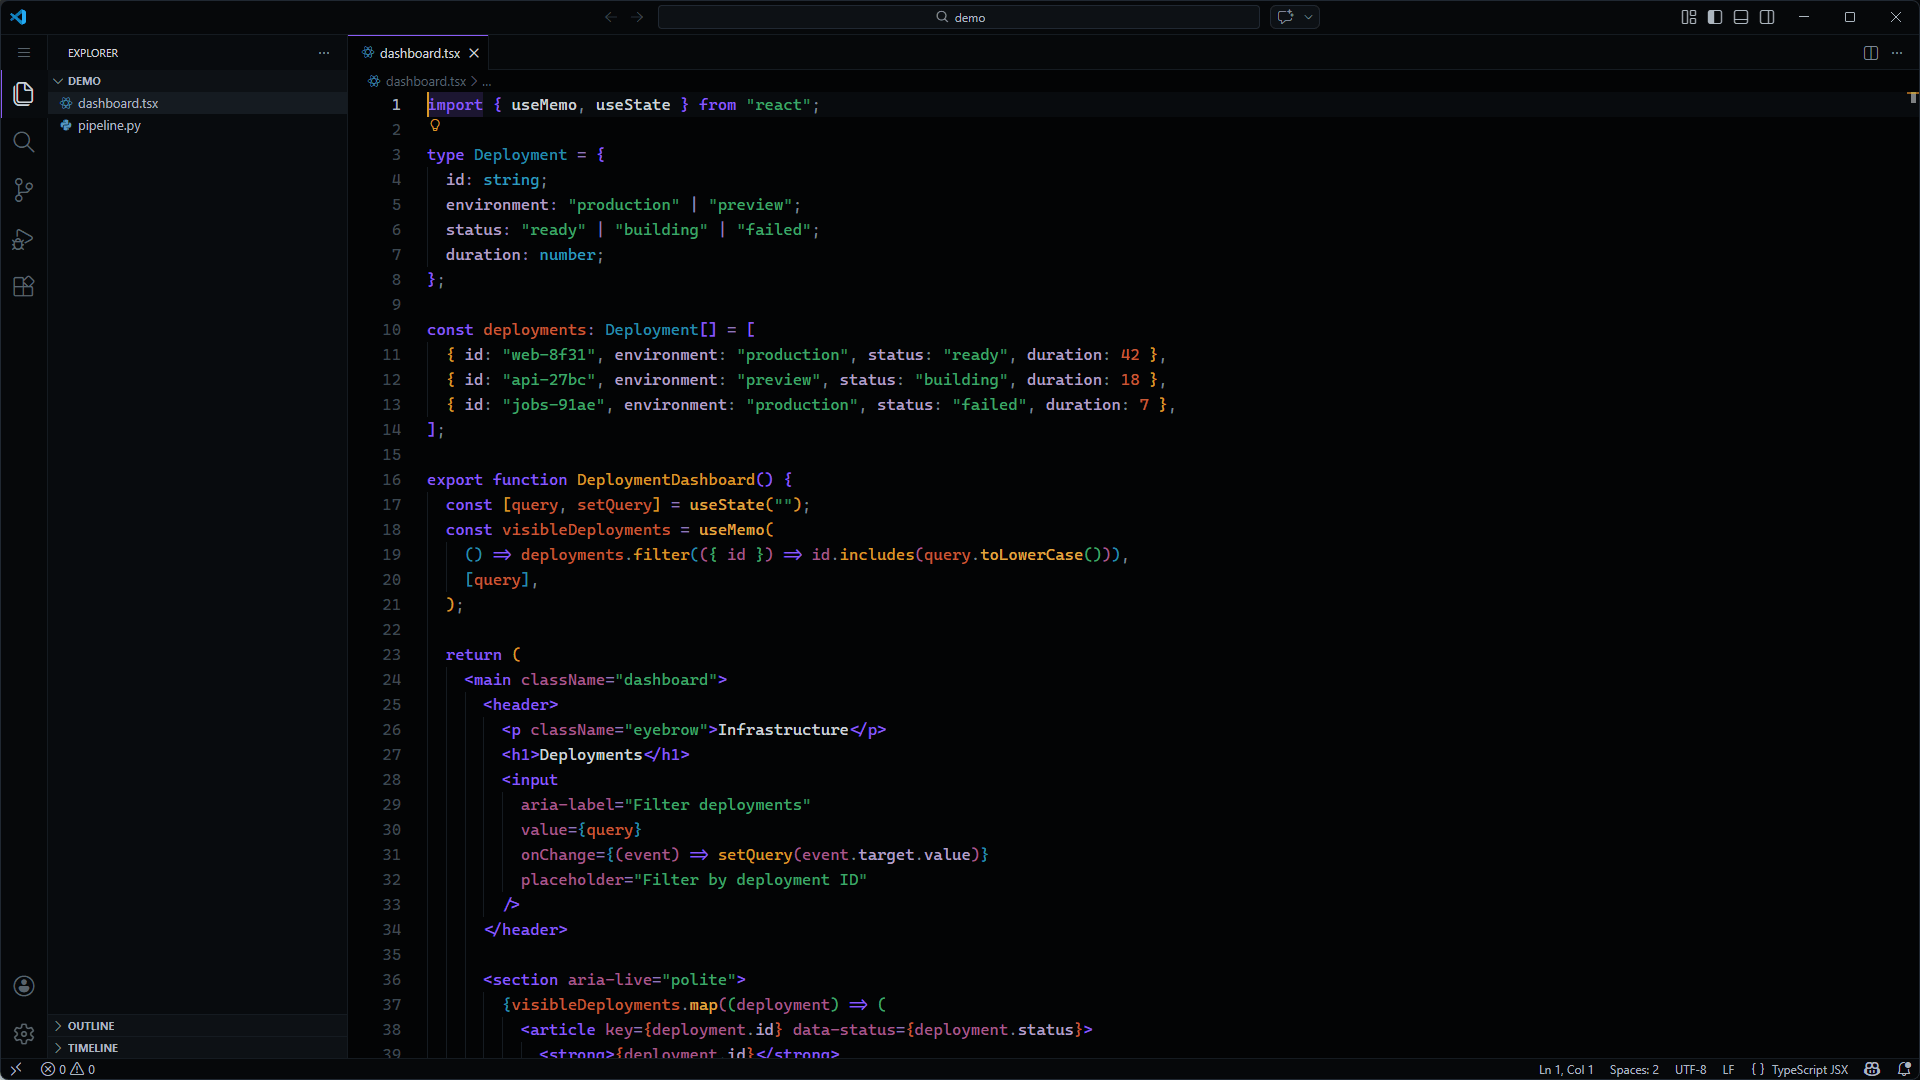Click the breadcrumb ellipsis symbol
Image resolution: width=1920 pixels, height=1080 pixels.
tap(487, 81)
